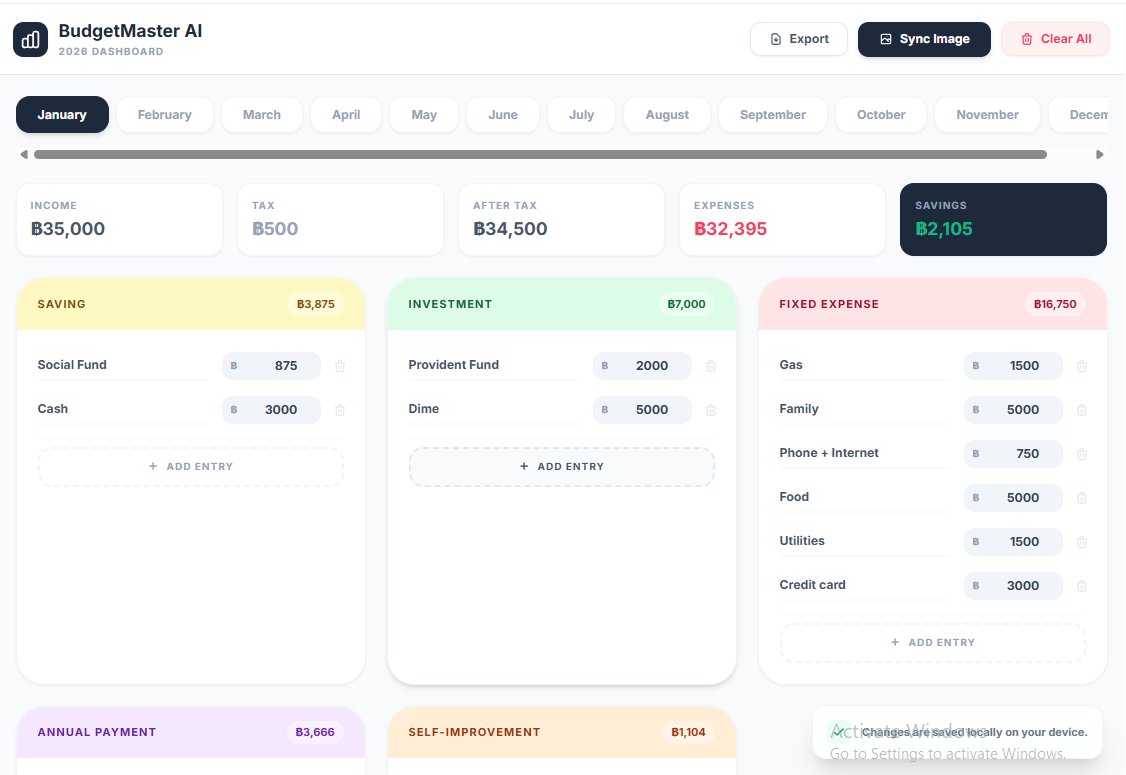Select the November tab

987,115
